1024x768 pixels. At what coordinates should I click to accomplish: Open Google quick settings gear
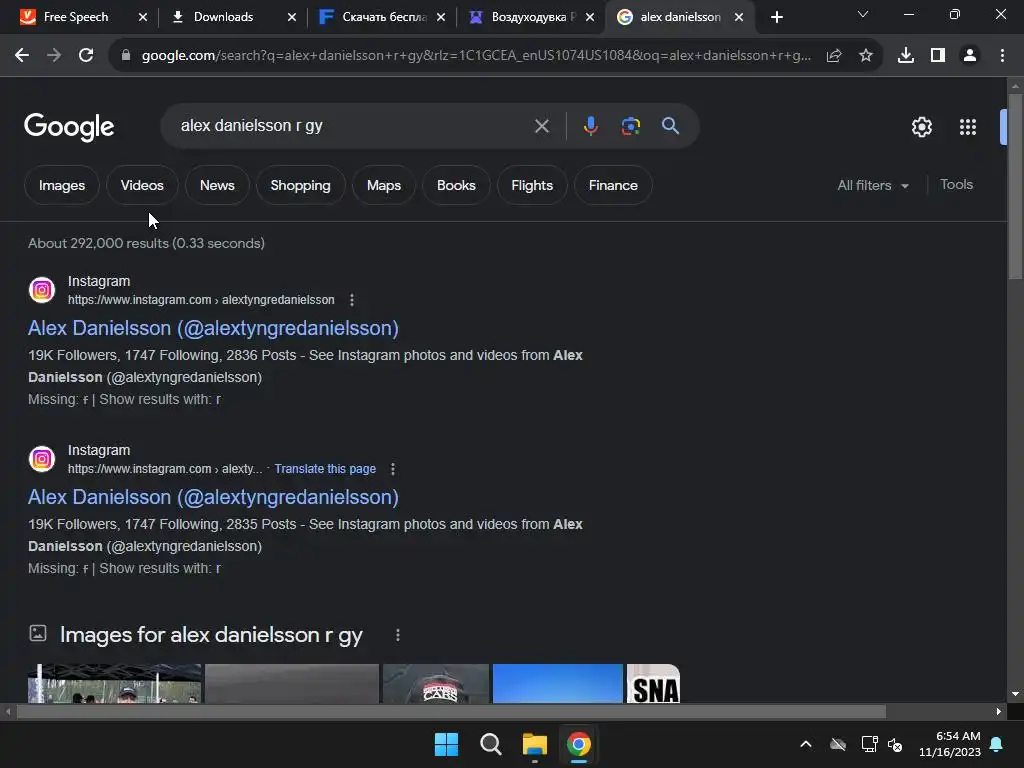921,127
